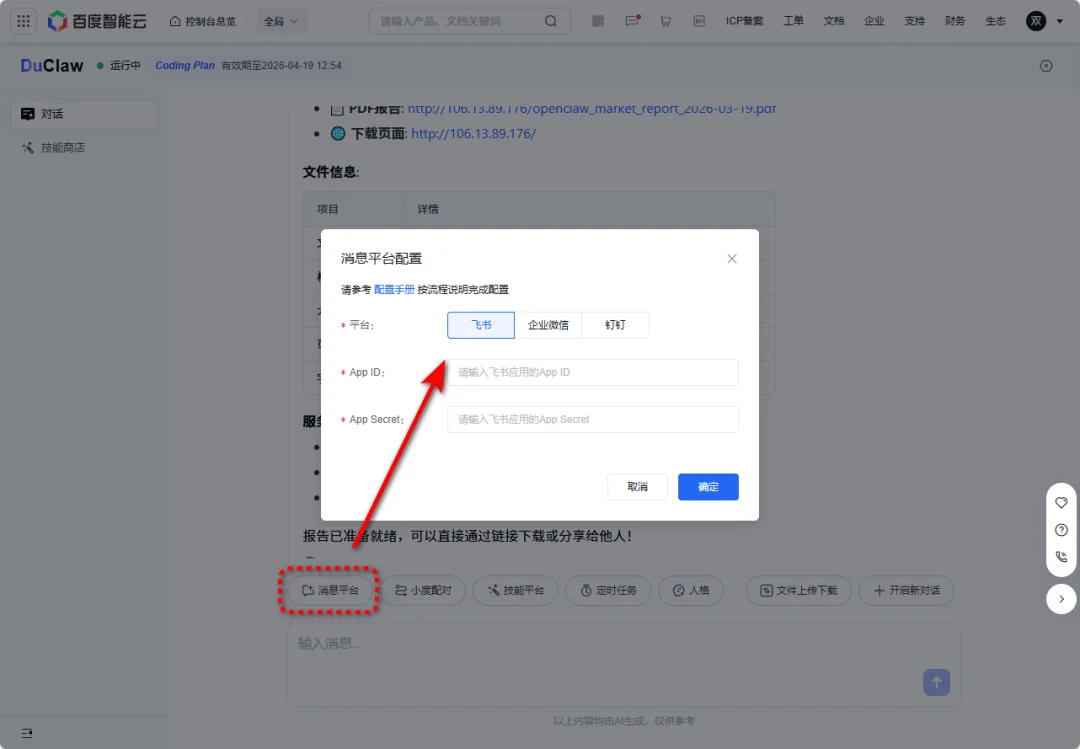Image resolution: width=1080 pixels, height=749 pixels.
Task: Focus the App Secret input field
Action: pyautogui.click(x=592, y=419)
